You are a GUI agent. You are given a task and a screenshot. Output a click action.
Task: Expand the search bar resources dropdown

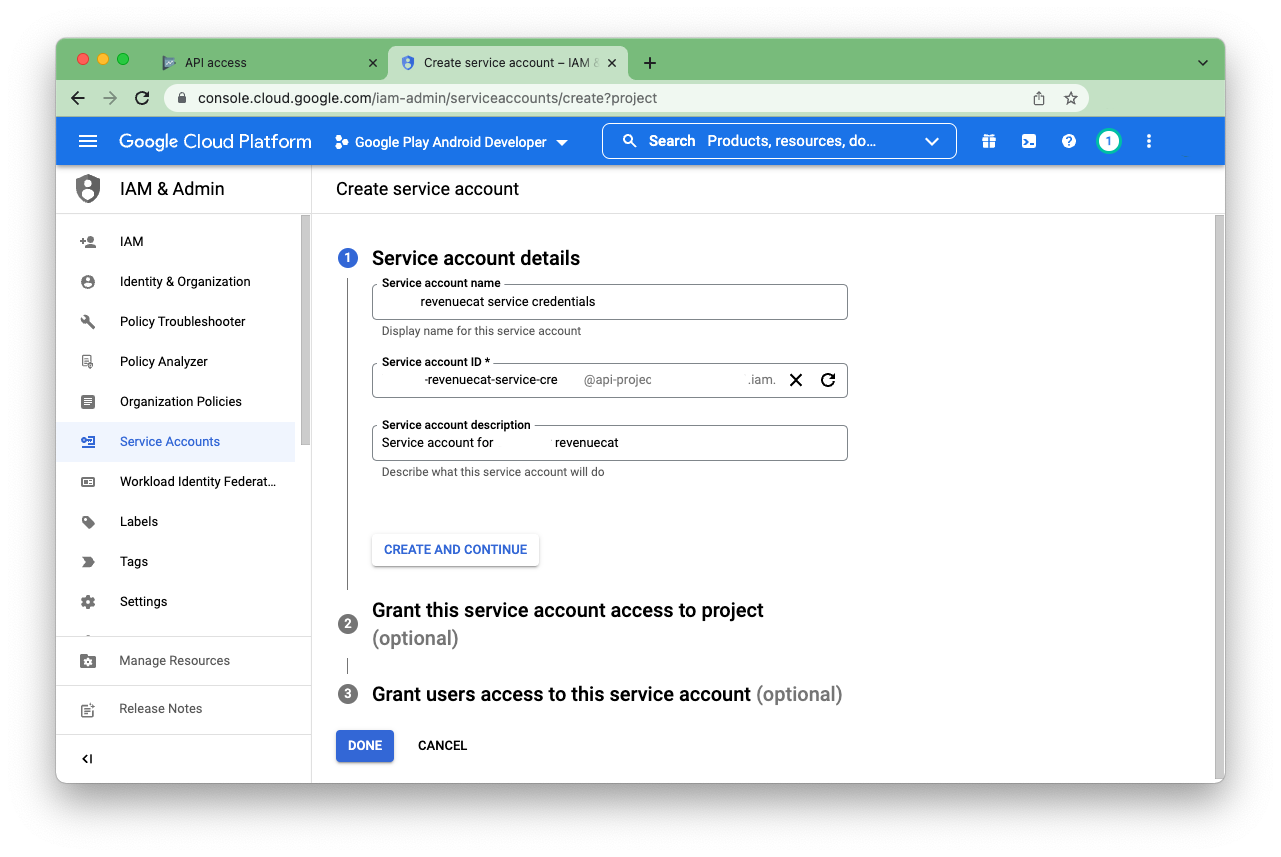click(x=931, y=140)
